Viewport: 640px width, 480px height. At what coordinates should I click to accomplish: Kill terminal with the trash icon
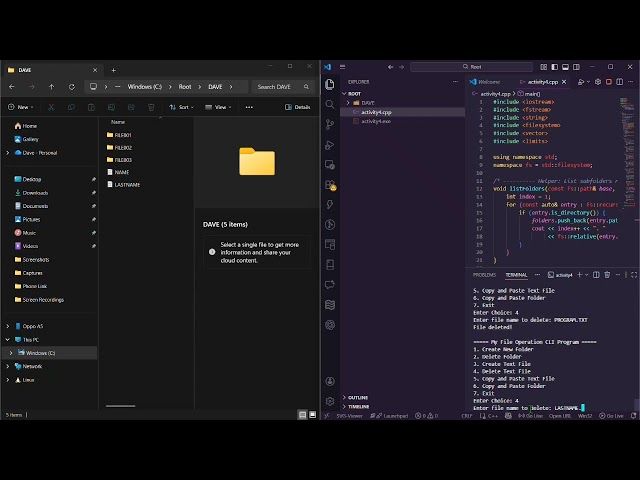tap(607, 275)
